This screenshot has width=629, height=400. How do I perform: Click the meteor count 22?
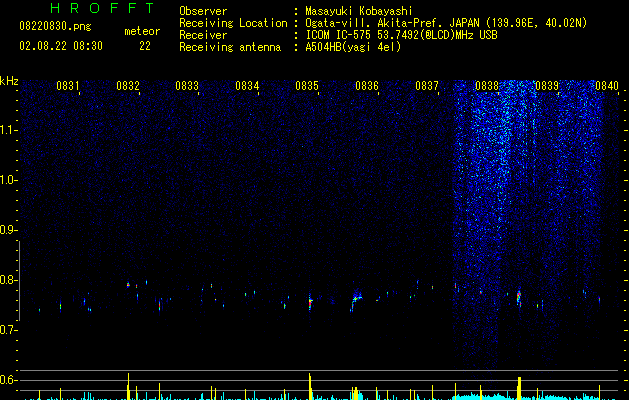point(145,46)
